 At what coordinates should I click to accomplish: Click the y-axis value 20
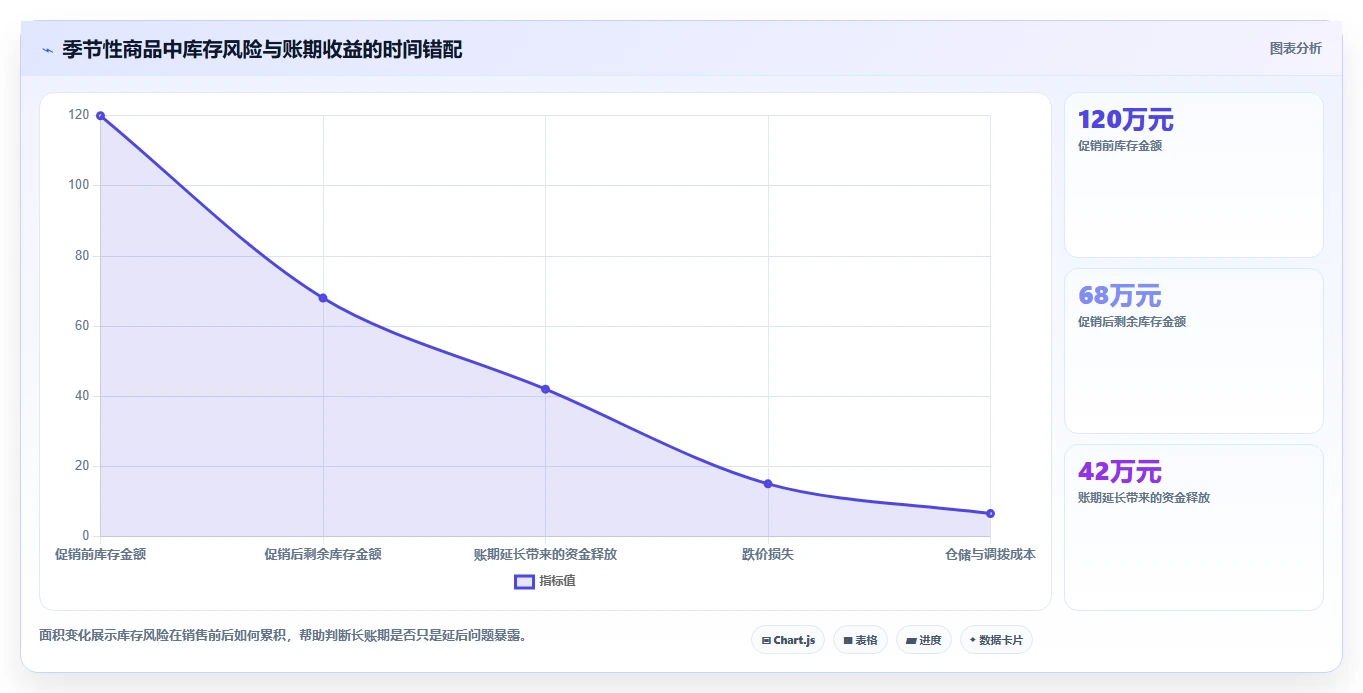coord(82,466)
